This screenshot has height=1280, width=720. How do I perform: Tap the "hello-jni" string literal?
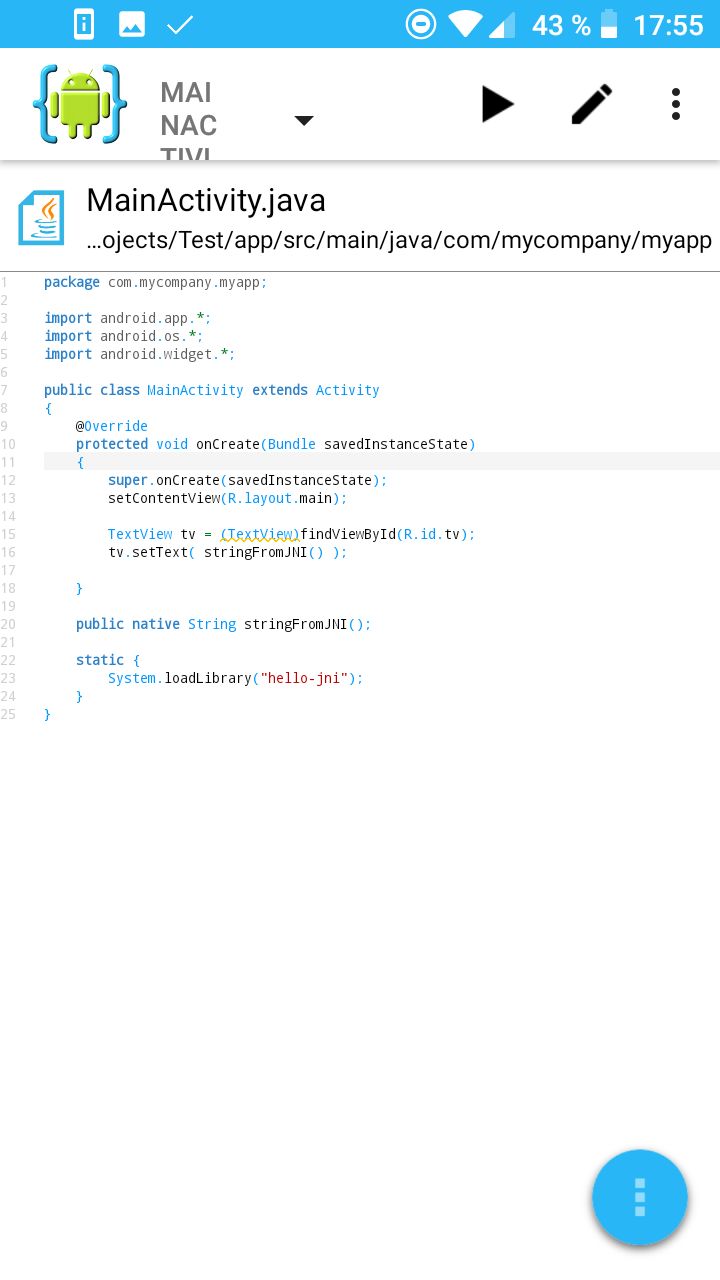303,678
